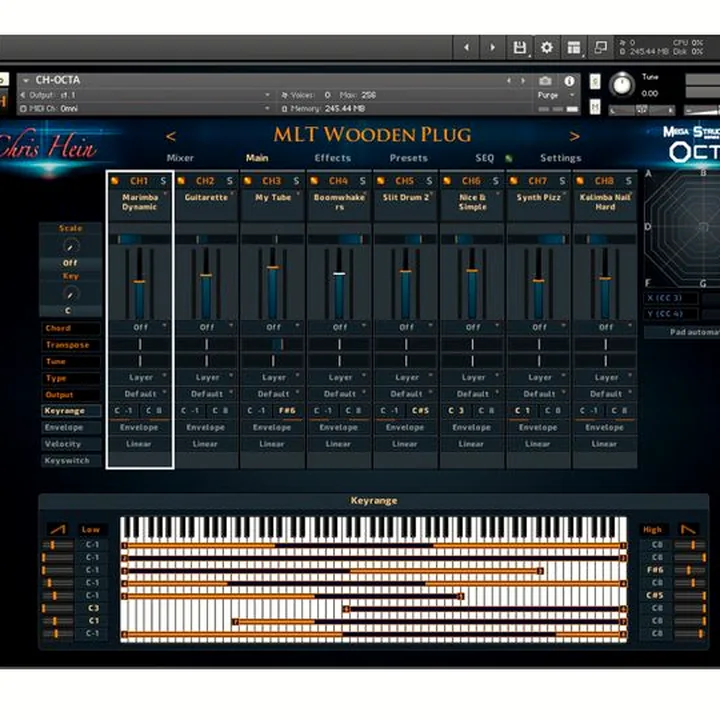Adjust the CH4 volume fader
The width and height of the screenshot is (720, 720).
(339, 274)
